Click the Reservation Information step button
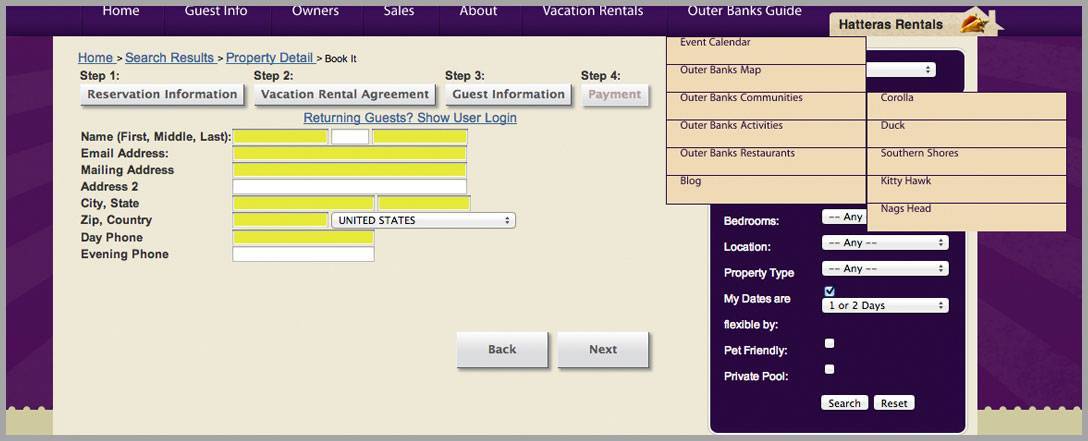The width and height of the screenshot is (1088, 441). click(162, 94)
